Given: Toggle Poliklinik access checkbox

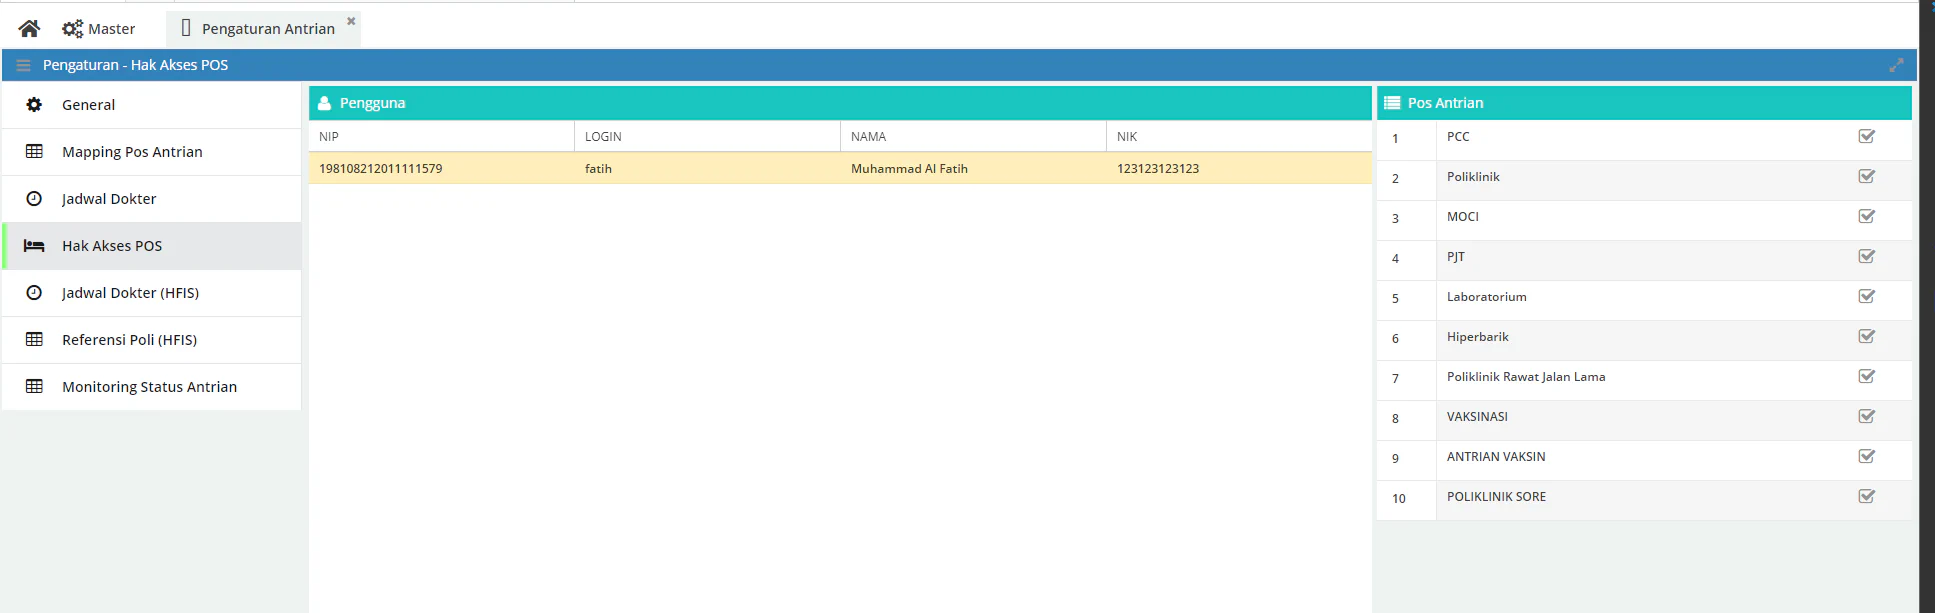Looking at the screenshot, I should pyautogui.click(x=1866, y=176).
